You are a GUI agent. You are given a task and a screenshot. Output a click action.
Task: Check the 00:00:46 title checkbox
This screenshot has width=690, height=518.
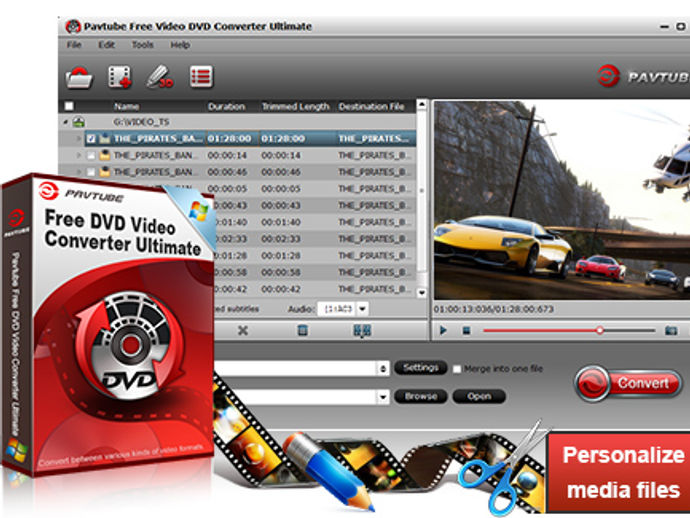[91, 172]
